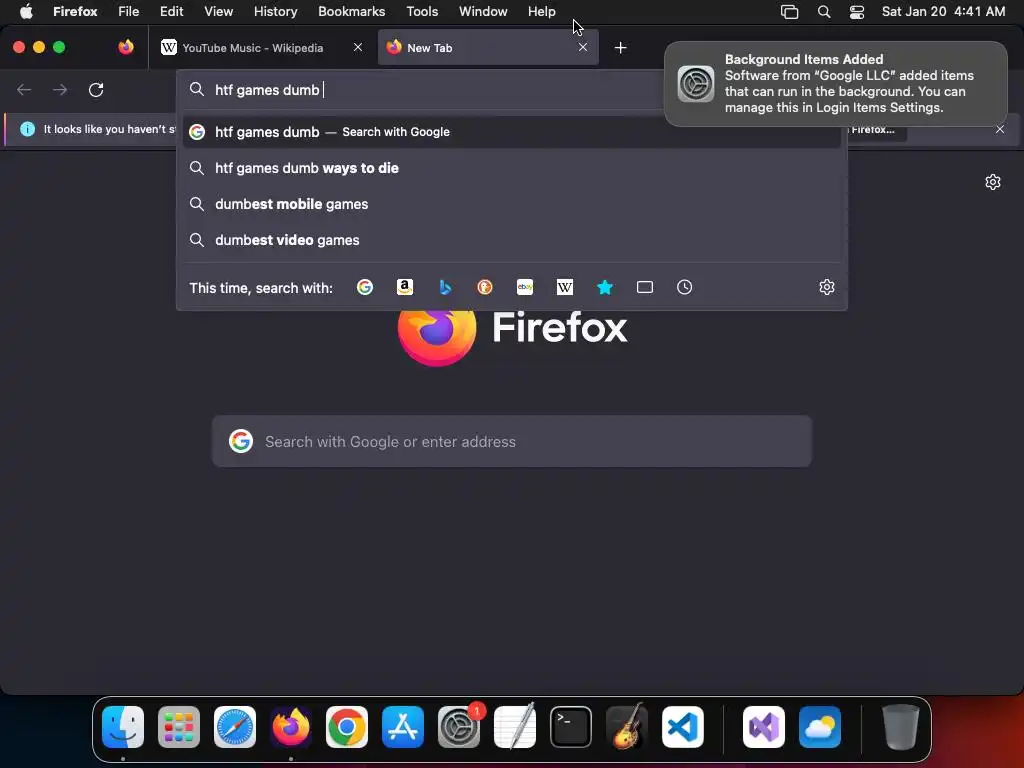Open Spotlight search in menu bar

[824, 12]
